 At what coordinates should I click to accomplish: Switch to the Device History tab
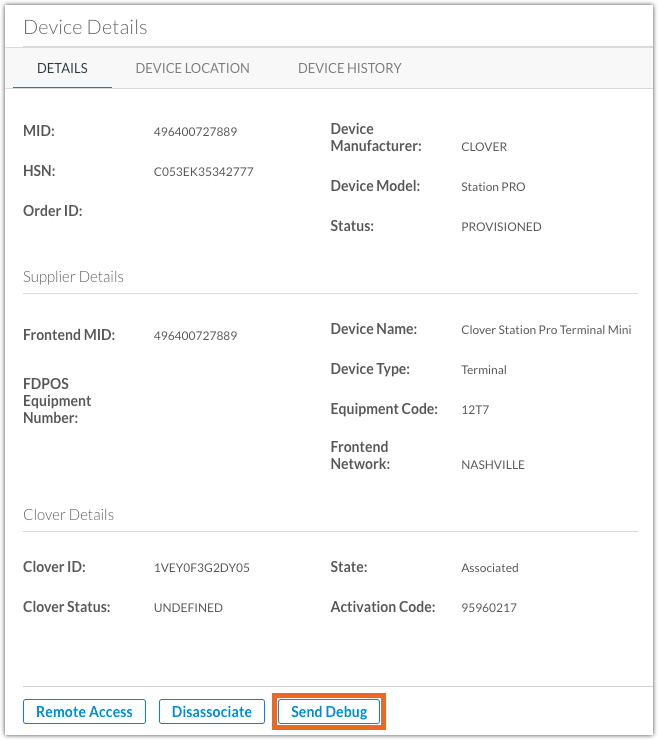coord(349,68)
